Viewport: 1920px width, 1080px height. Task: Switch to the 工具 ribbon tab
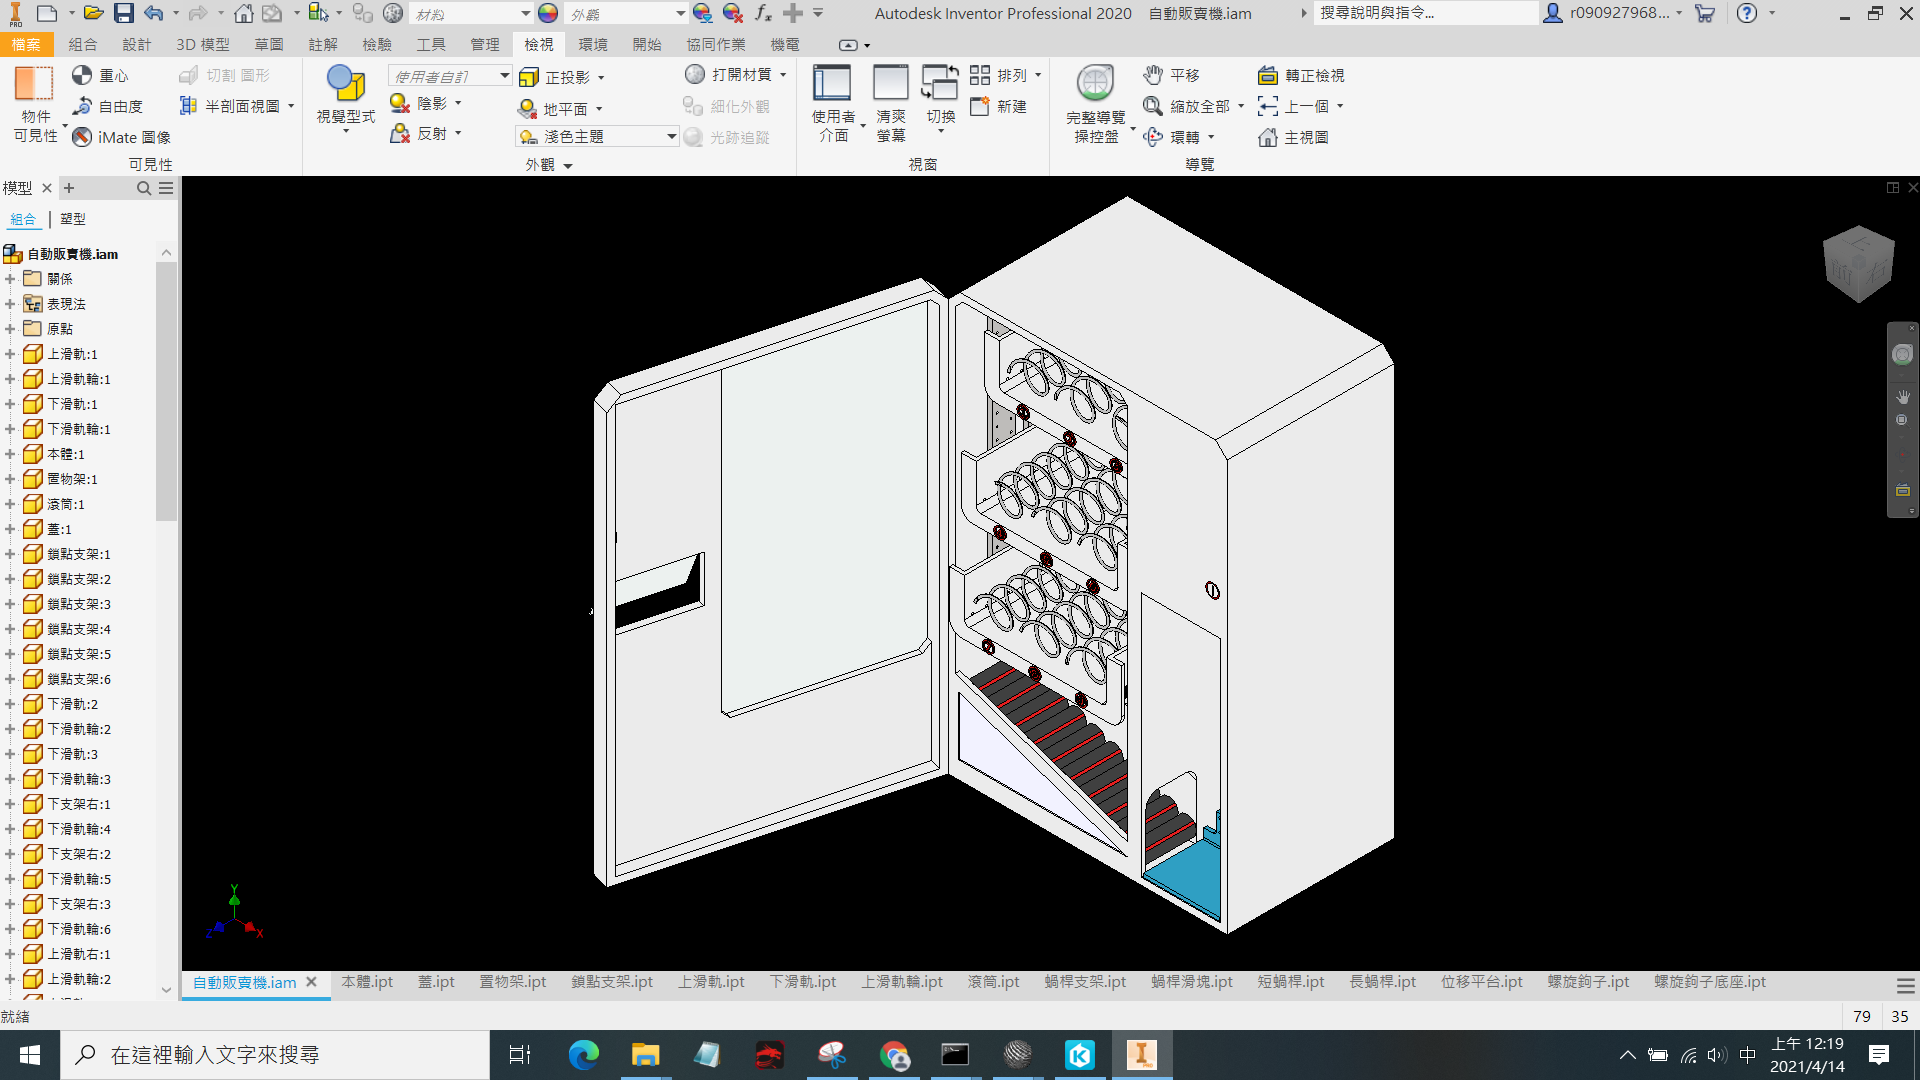click(x=431, y=45)
